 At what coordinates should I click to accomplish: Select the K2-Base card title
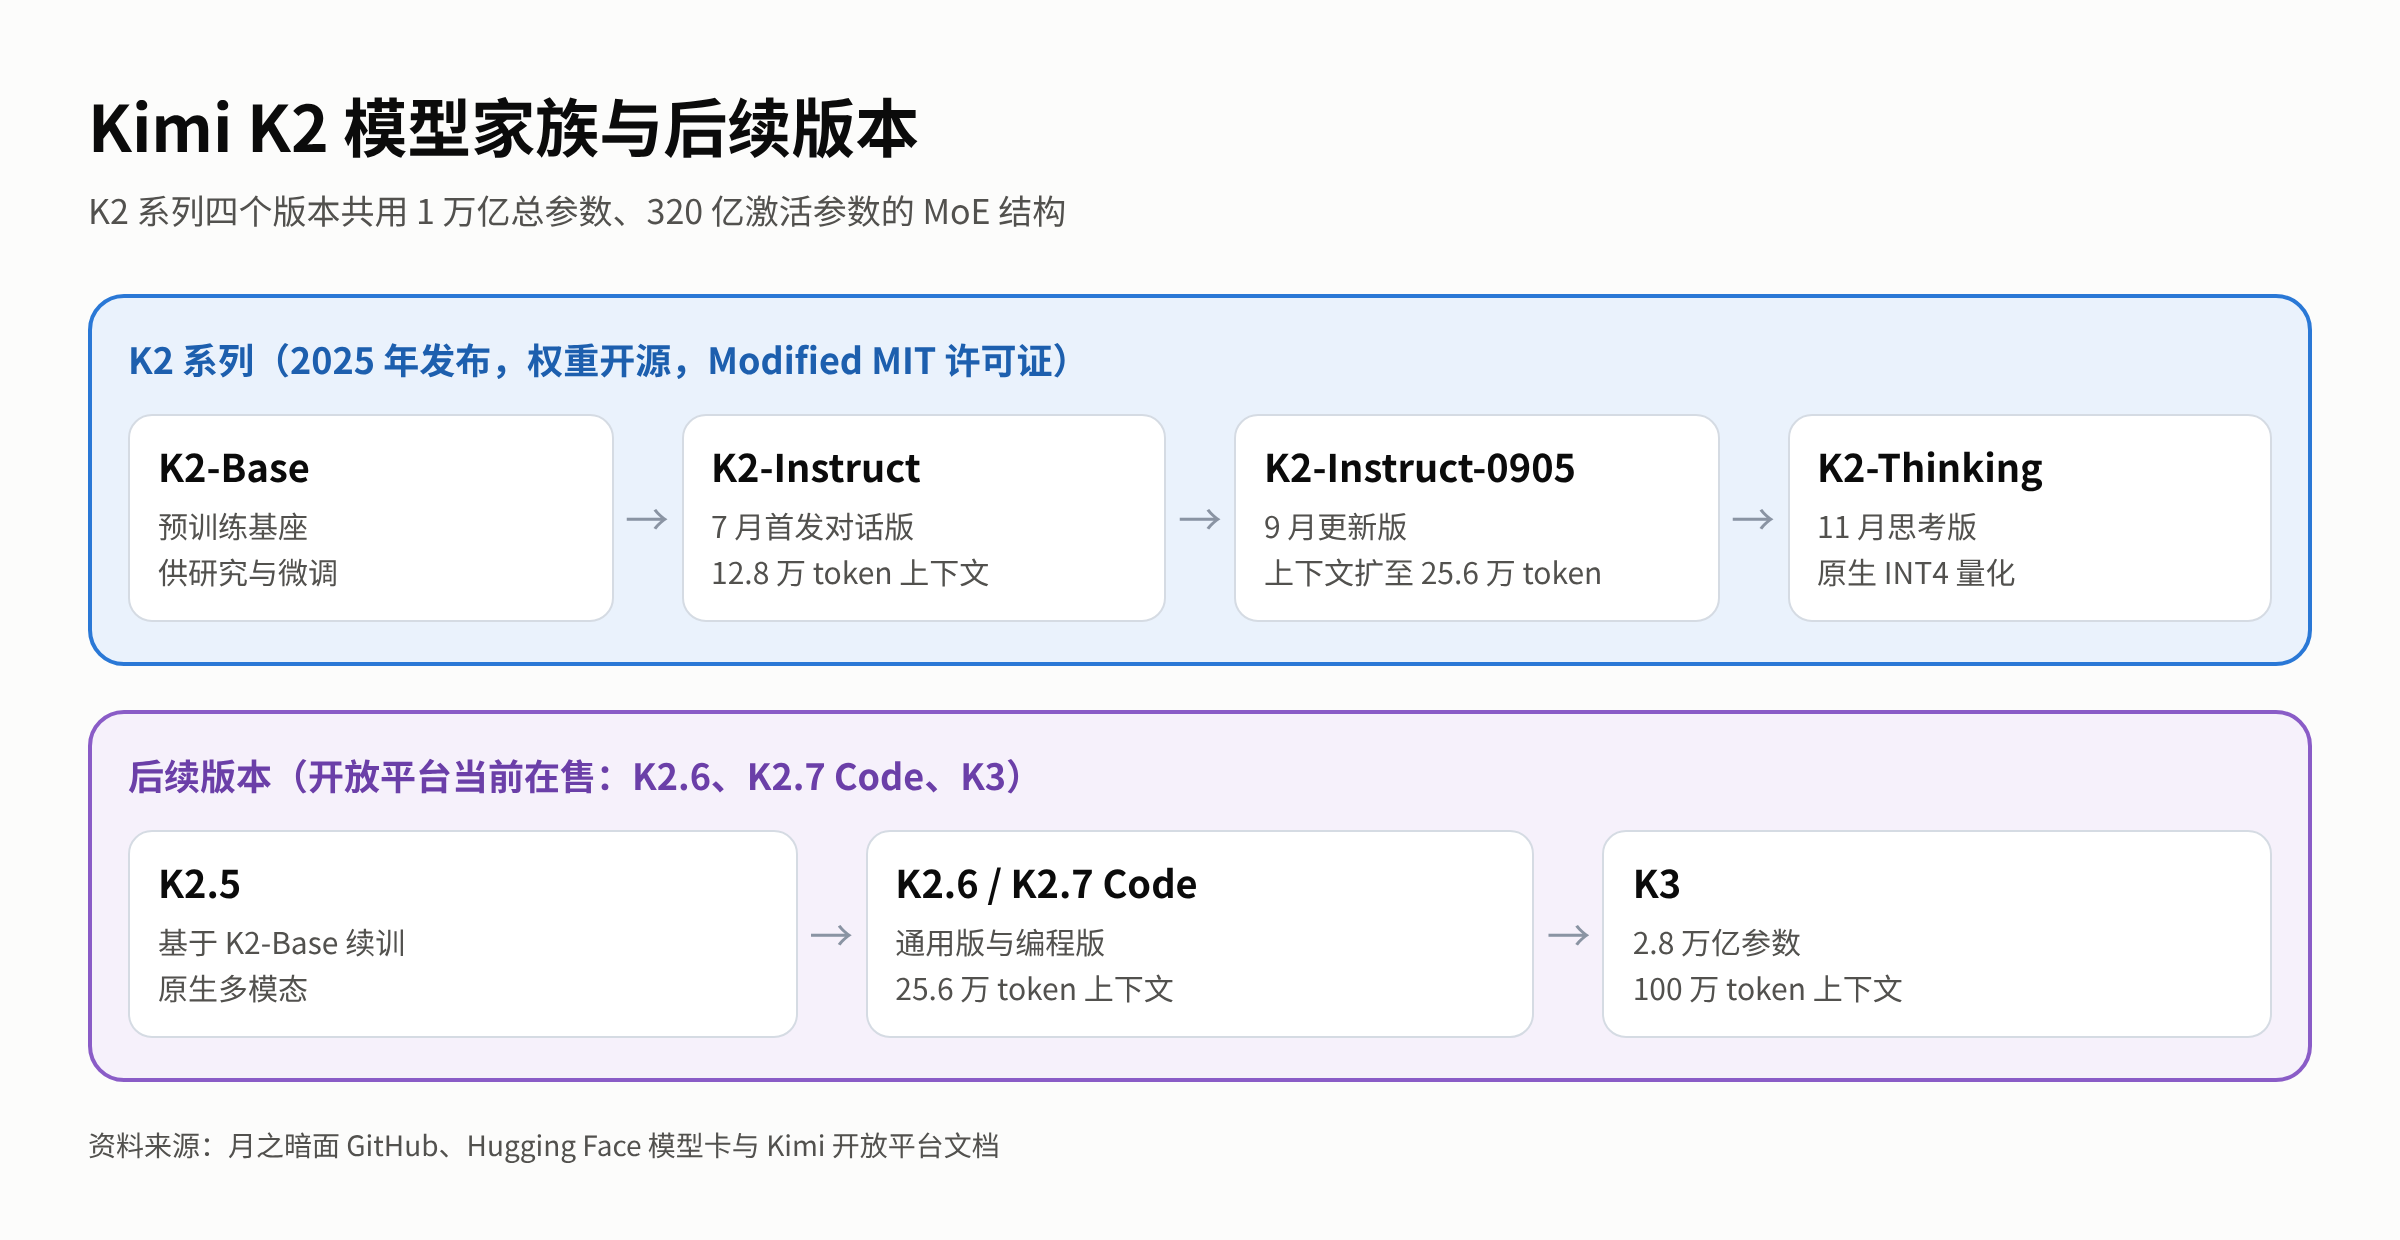pyautogui.click(x=234, y=468)
